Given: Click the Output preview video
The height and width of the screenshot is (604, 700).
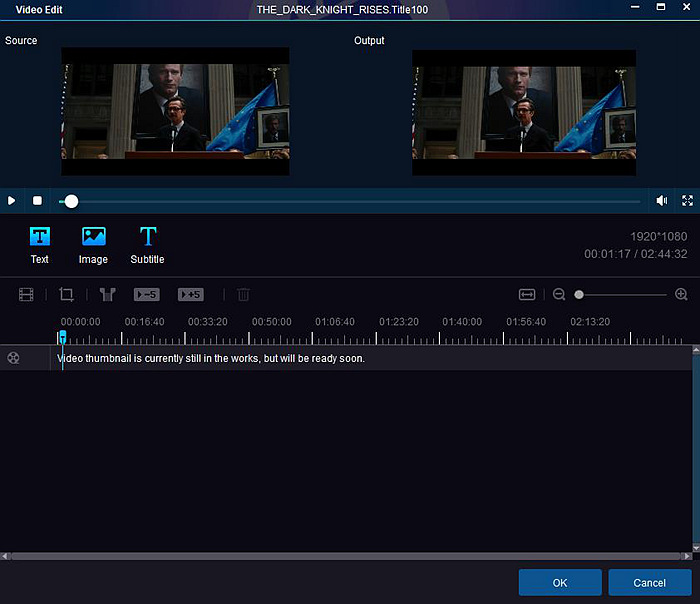Looking at the screenshot, I should 524,112.
